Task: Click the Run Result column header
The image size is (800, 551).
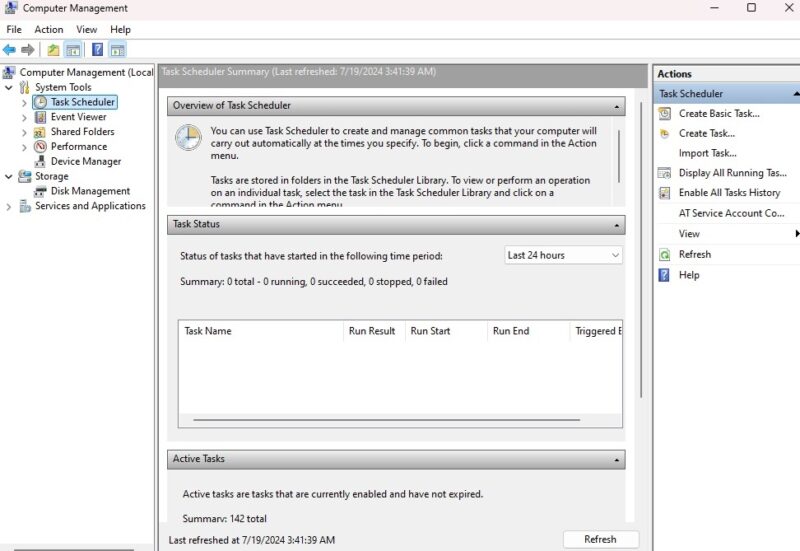Action: (x=374, y=331)
